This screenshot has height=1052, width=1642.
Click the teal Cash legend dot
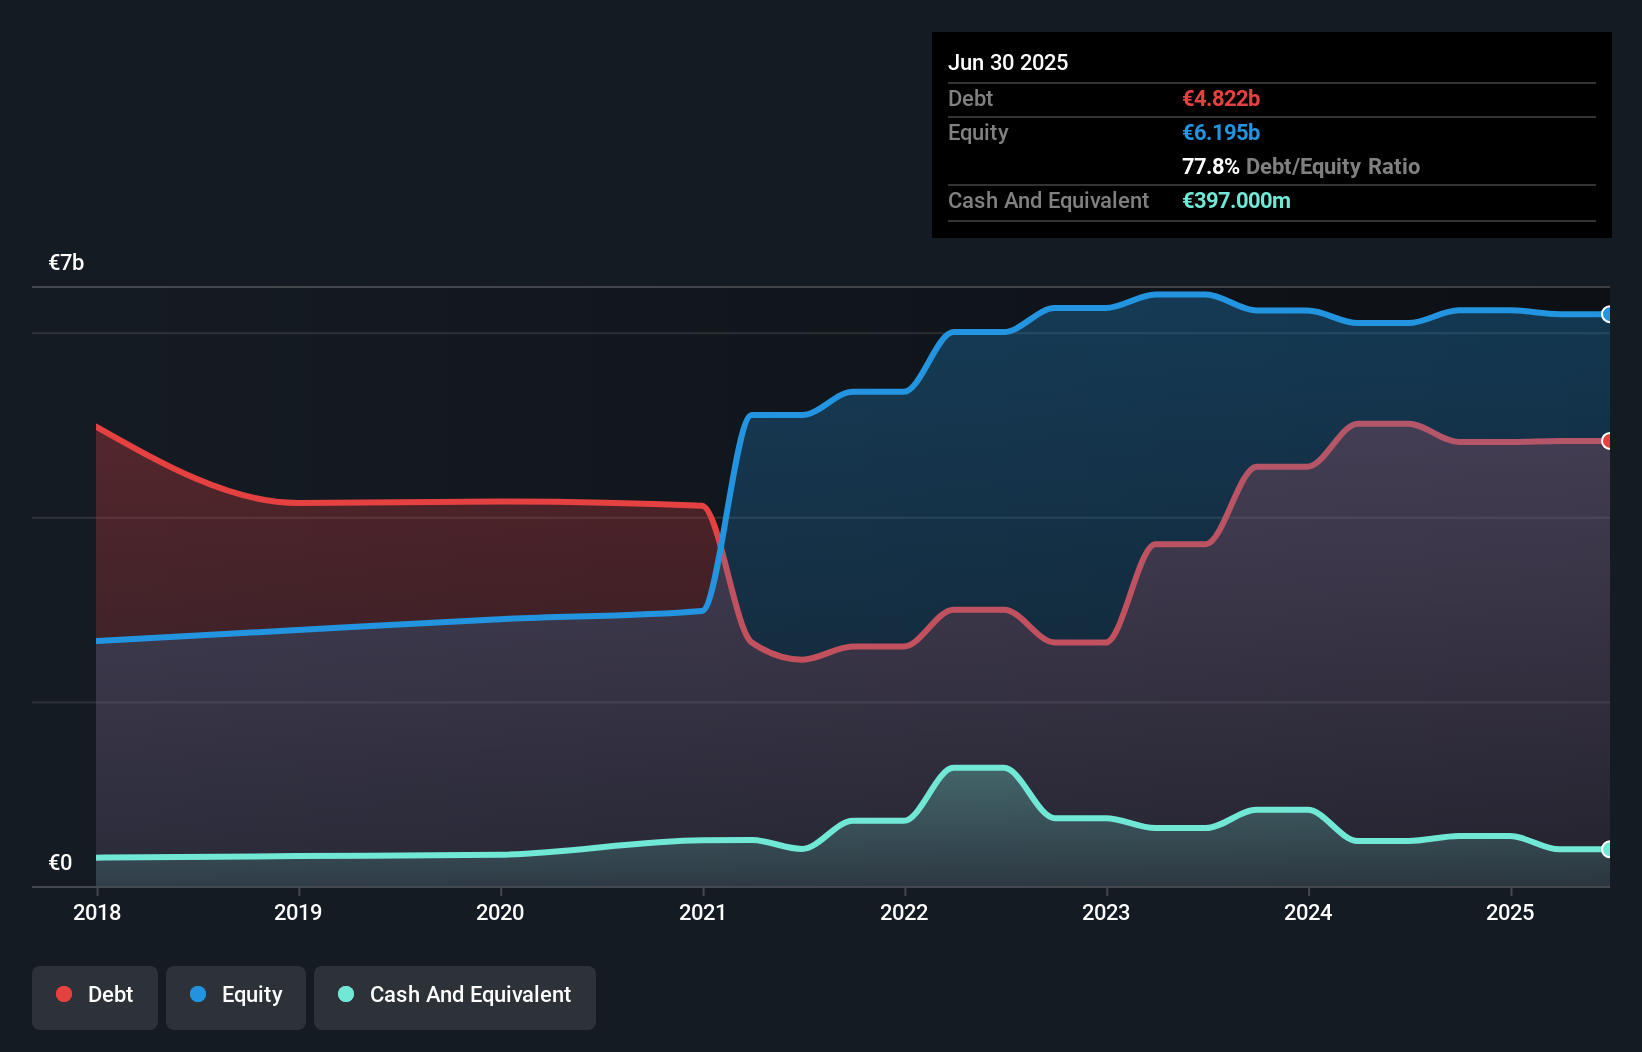[x=346, y=994]
